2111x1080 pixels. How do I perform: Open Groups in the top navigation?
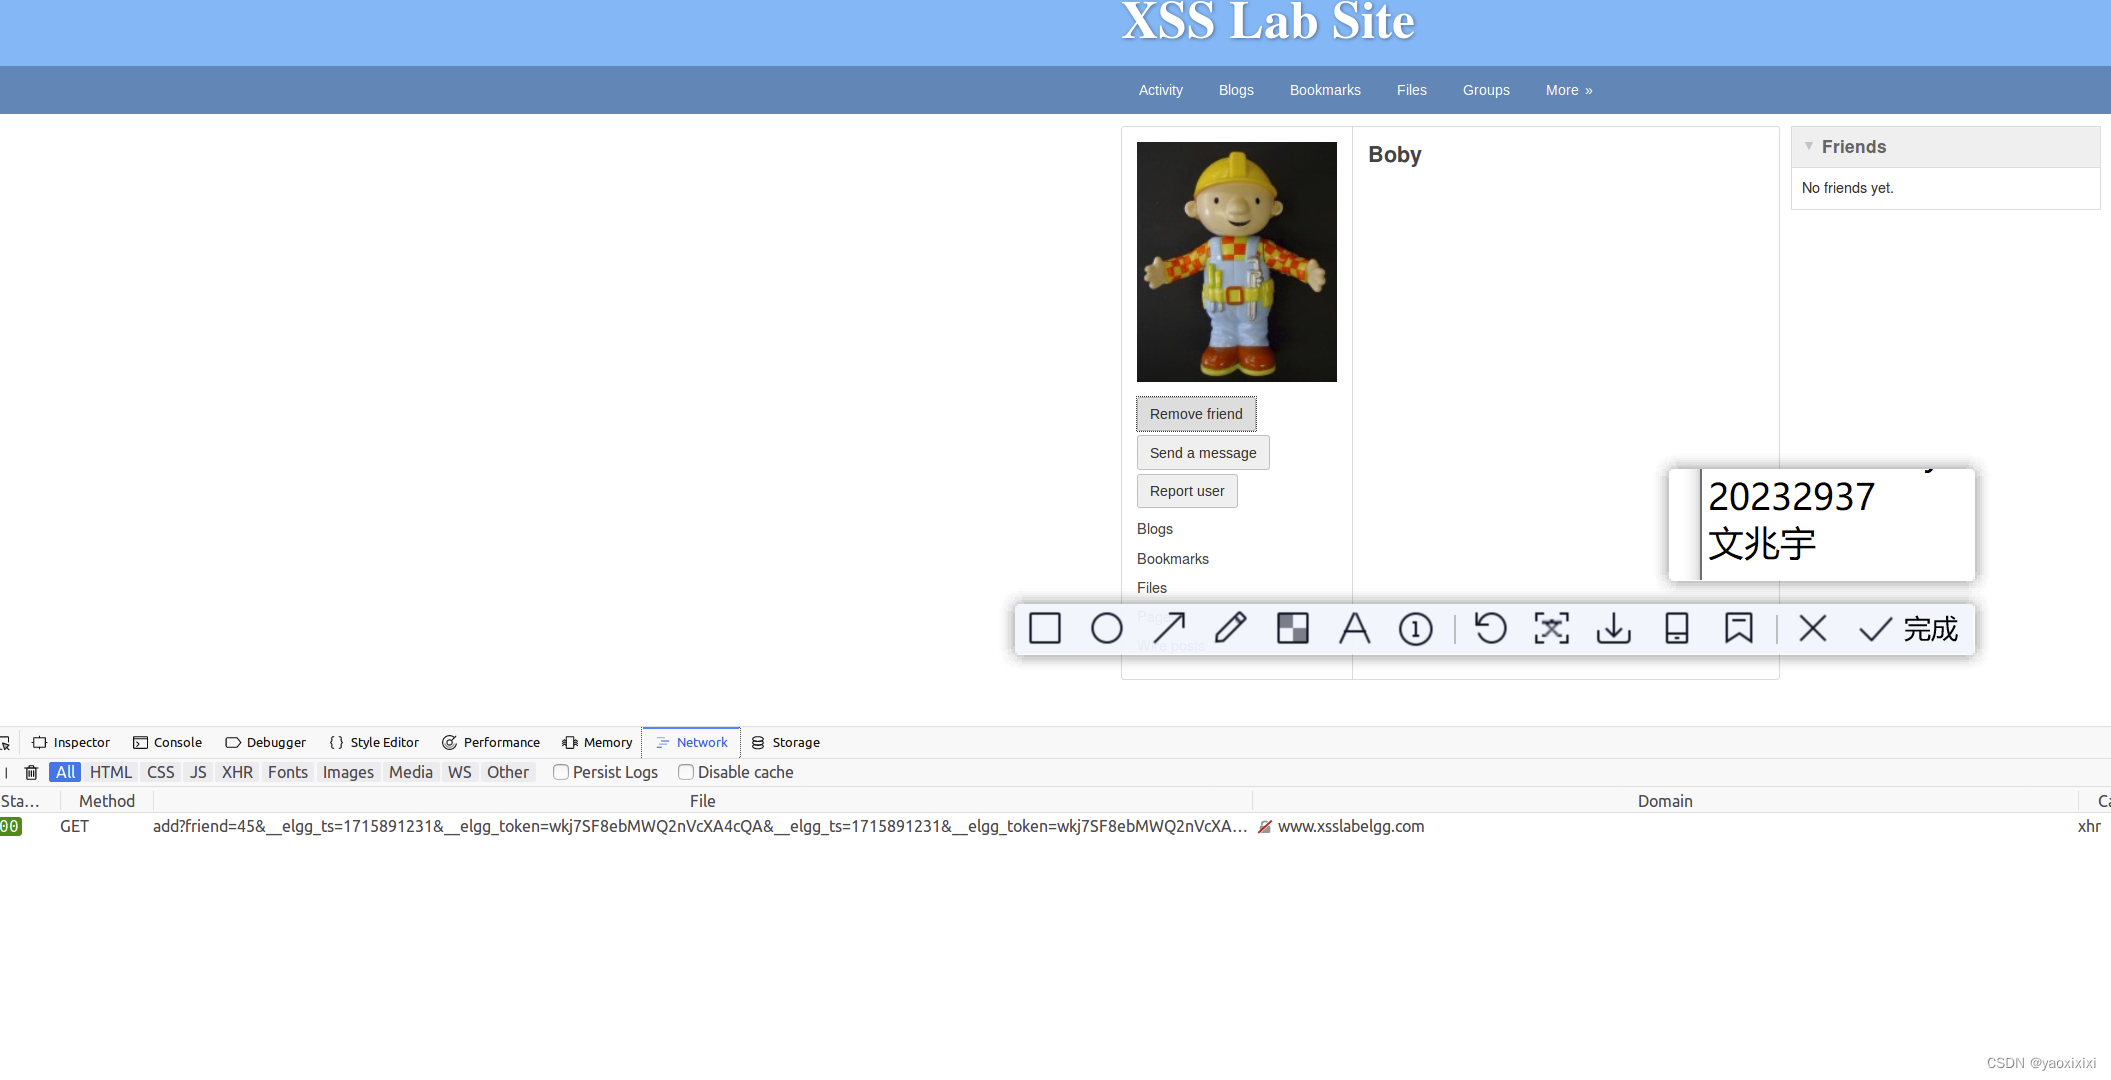[1486, 90]
